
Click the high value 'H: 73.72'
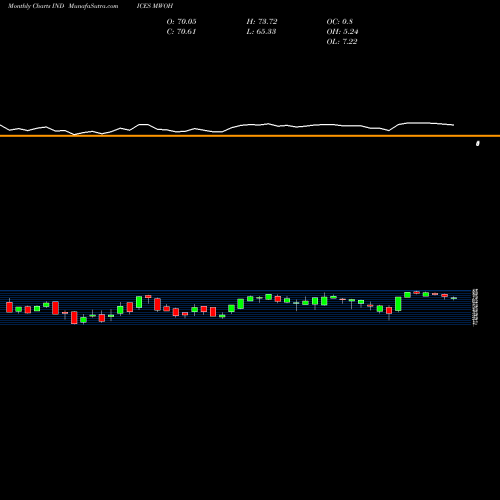[262, 22]
